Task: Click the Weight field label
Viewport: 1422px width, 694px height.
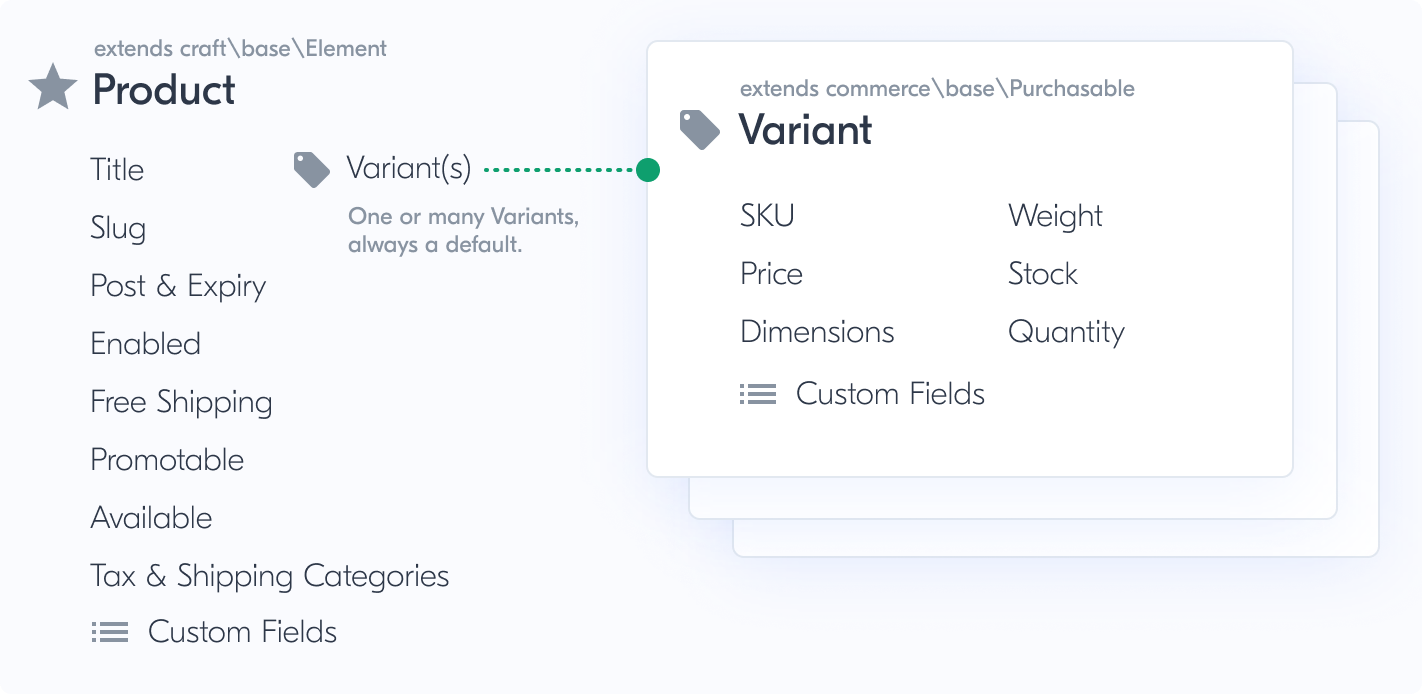Action: 1055,216
